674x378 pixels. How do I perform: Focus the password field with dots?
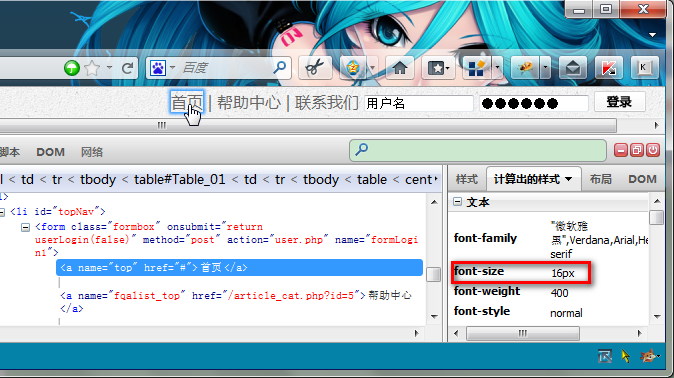coord(534,103)
